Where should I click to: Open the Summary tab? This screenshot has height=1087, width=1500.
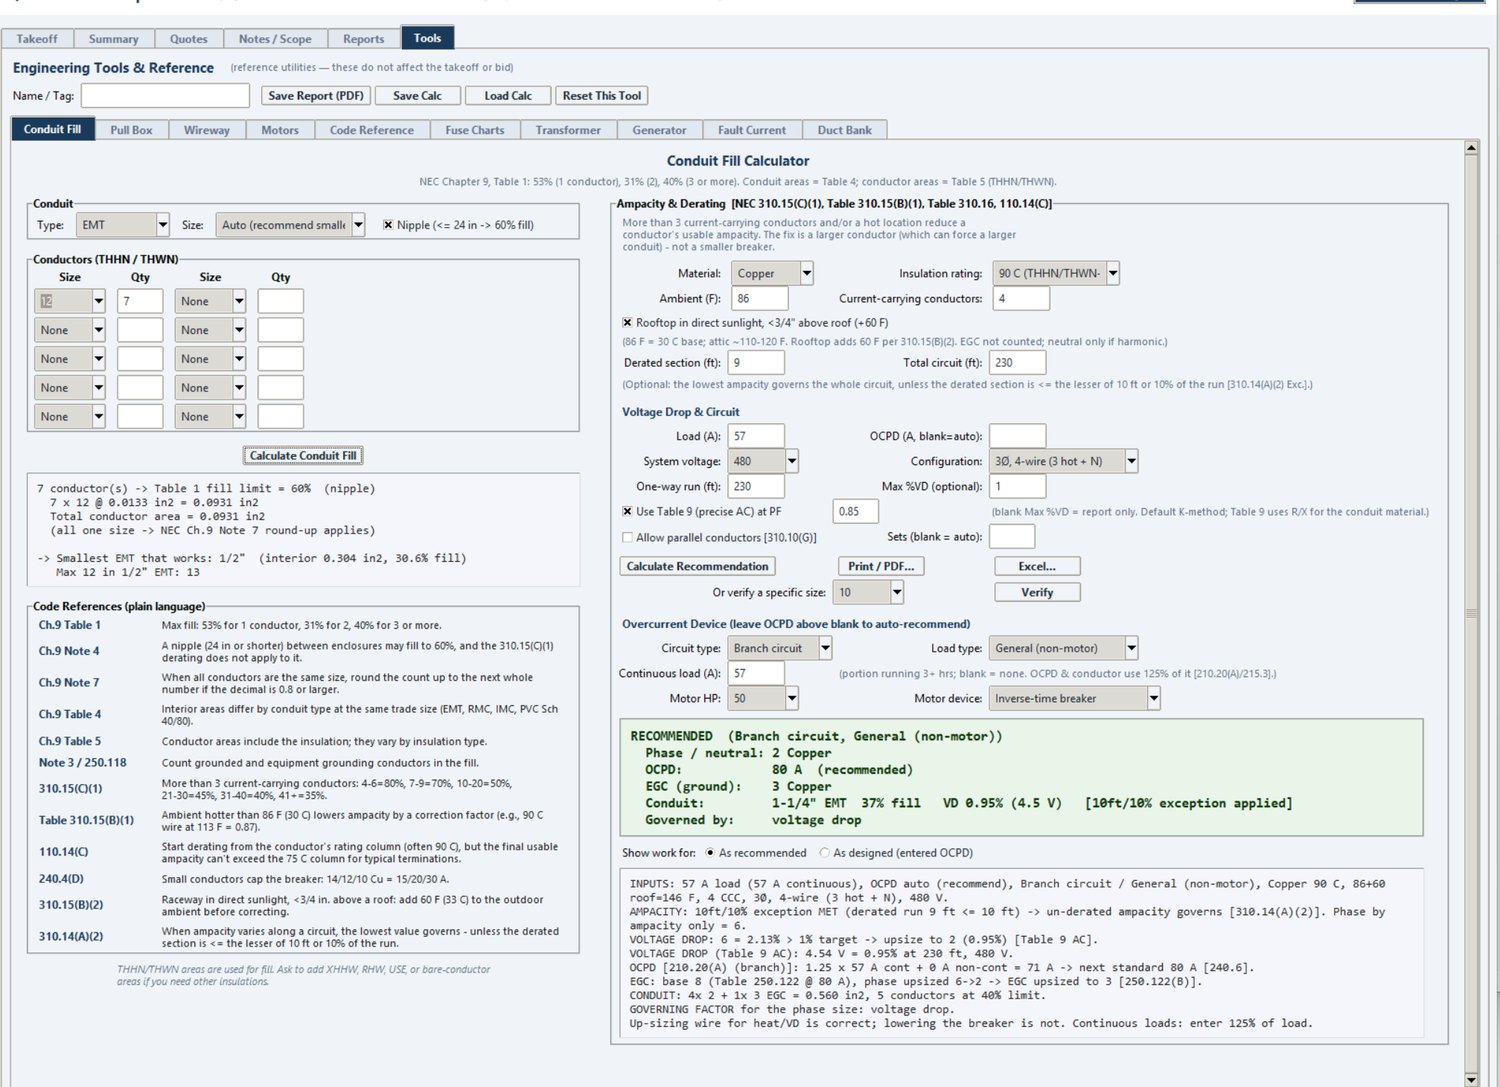click(114, 39)
